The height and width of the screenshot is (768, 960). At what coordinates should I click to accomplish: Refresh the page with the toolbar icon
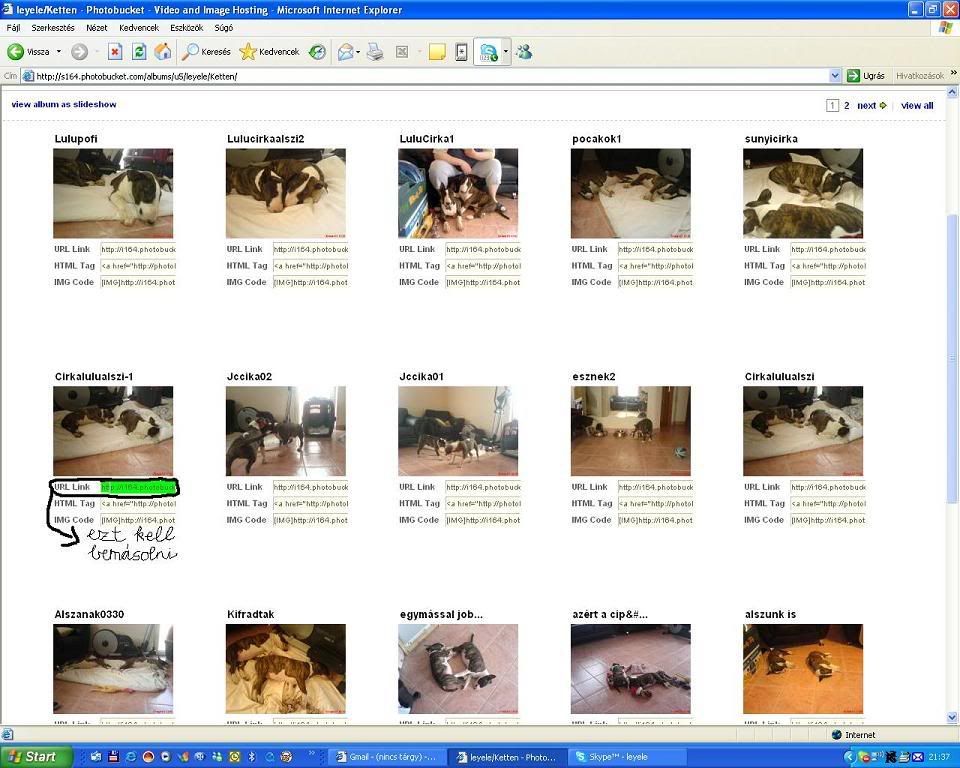[139, 52]
